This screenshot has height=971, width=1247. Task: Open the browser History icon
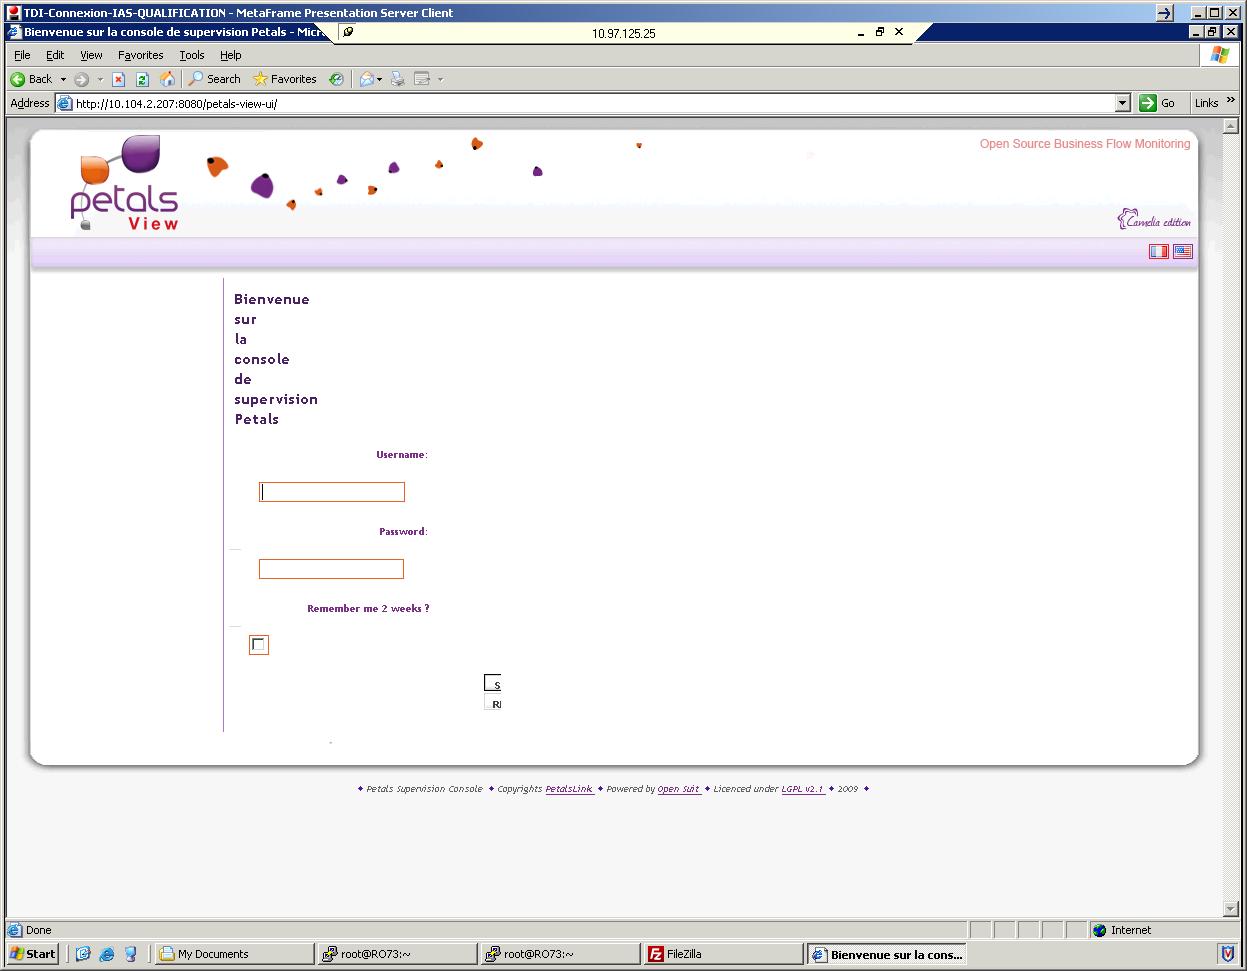336,79
